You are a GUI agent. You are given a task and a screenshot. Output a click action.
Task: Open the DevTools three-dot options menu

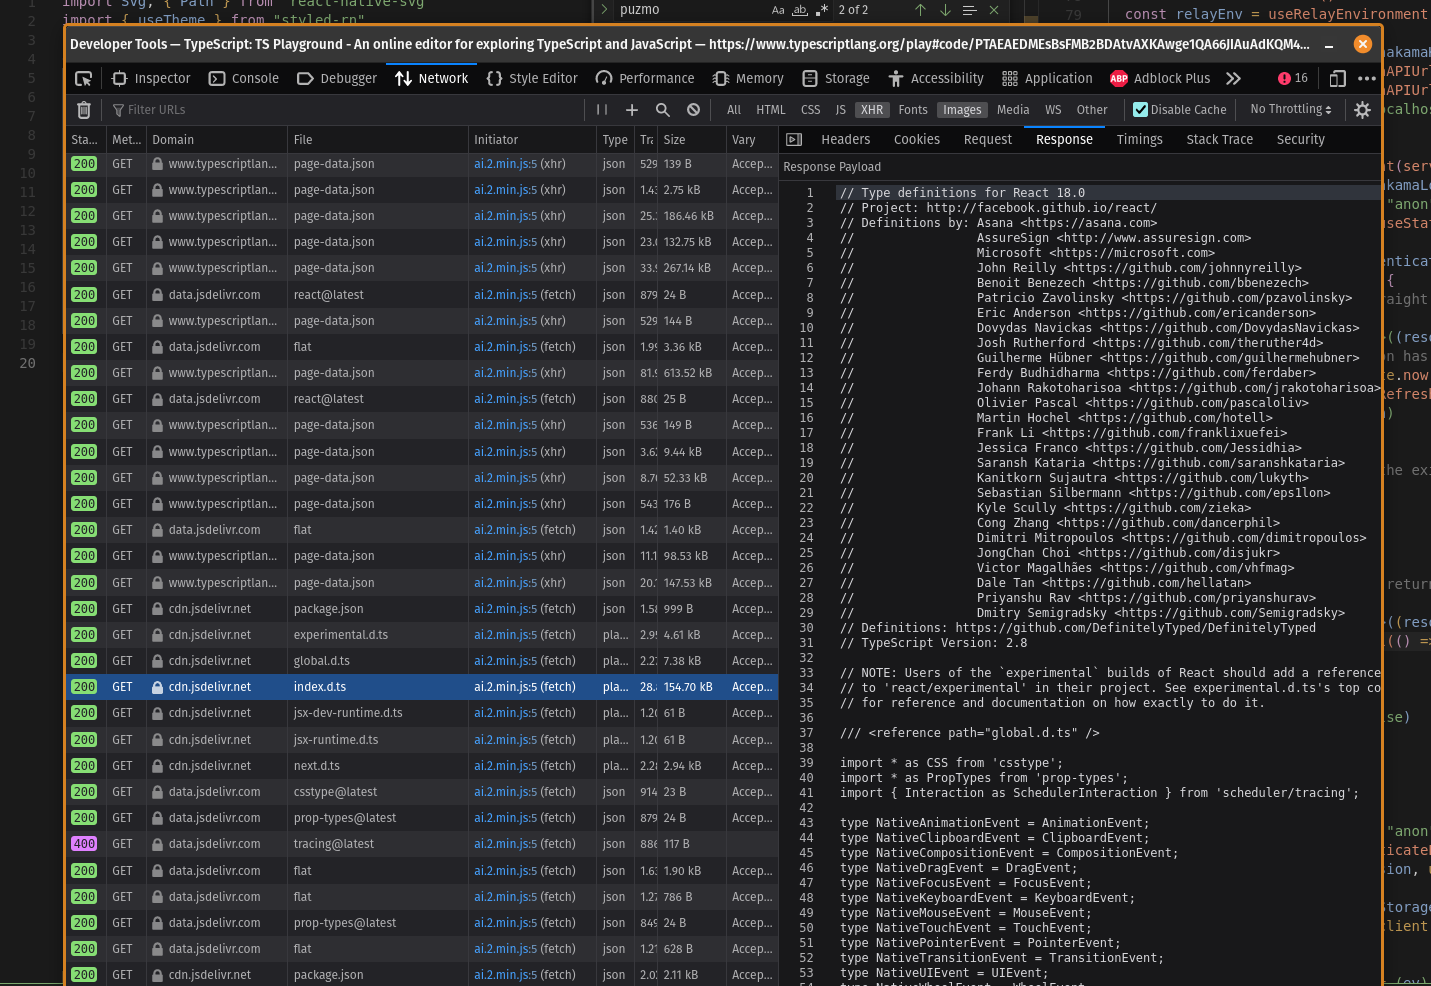click(1367, 78)
